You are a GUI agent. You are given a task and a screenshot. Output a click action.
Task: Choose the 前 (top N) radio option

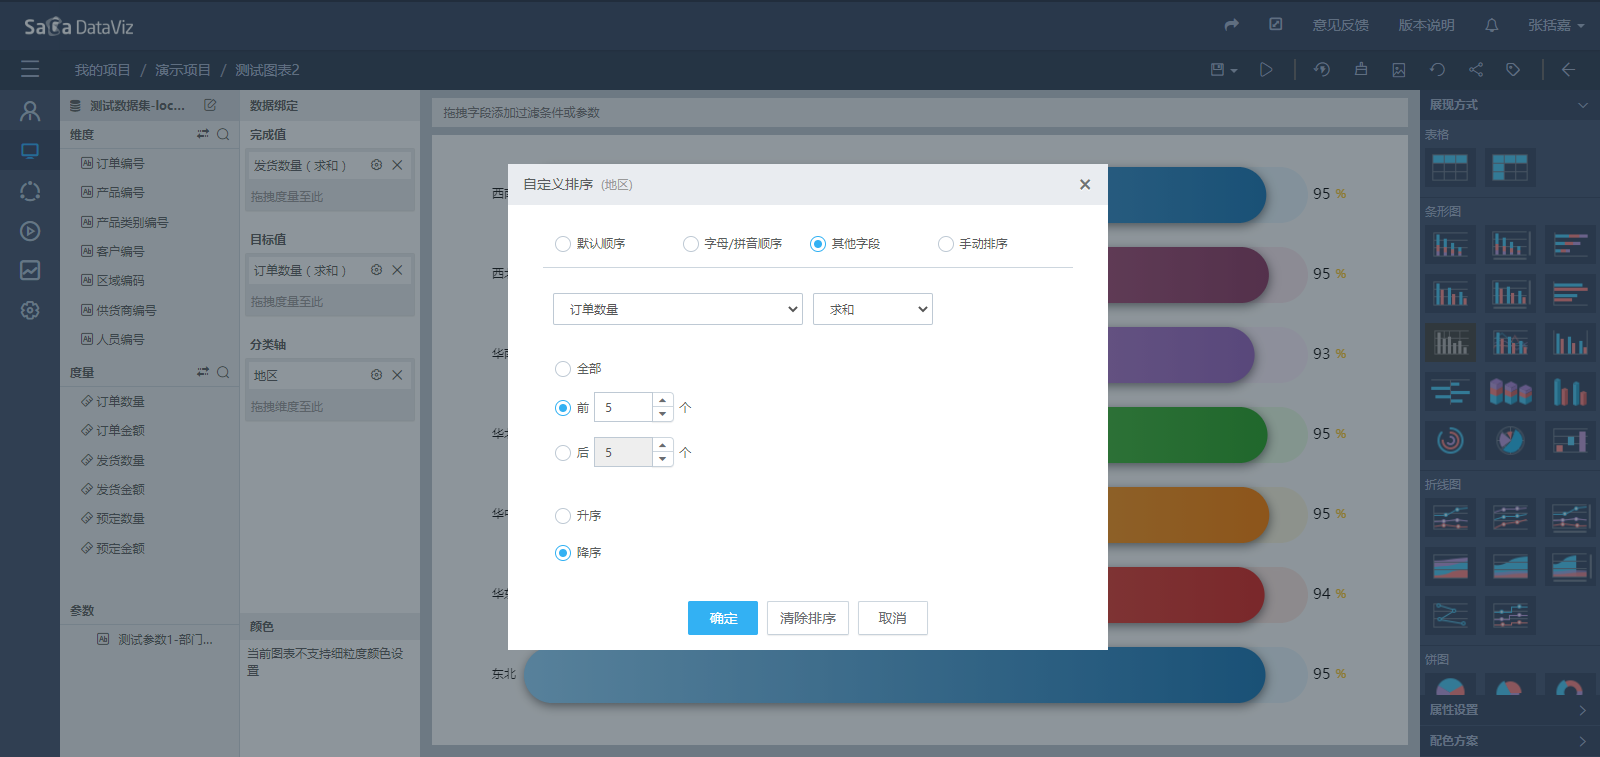[x=563, y=408]
